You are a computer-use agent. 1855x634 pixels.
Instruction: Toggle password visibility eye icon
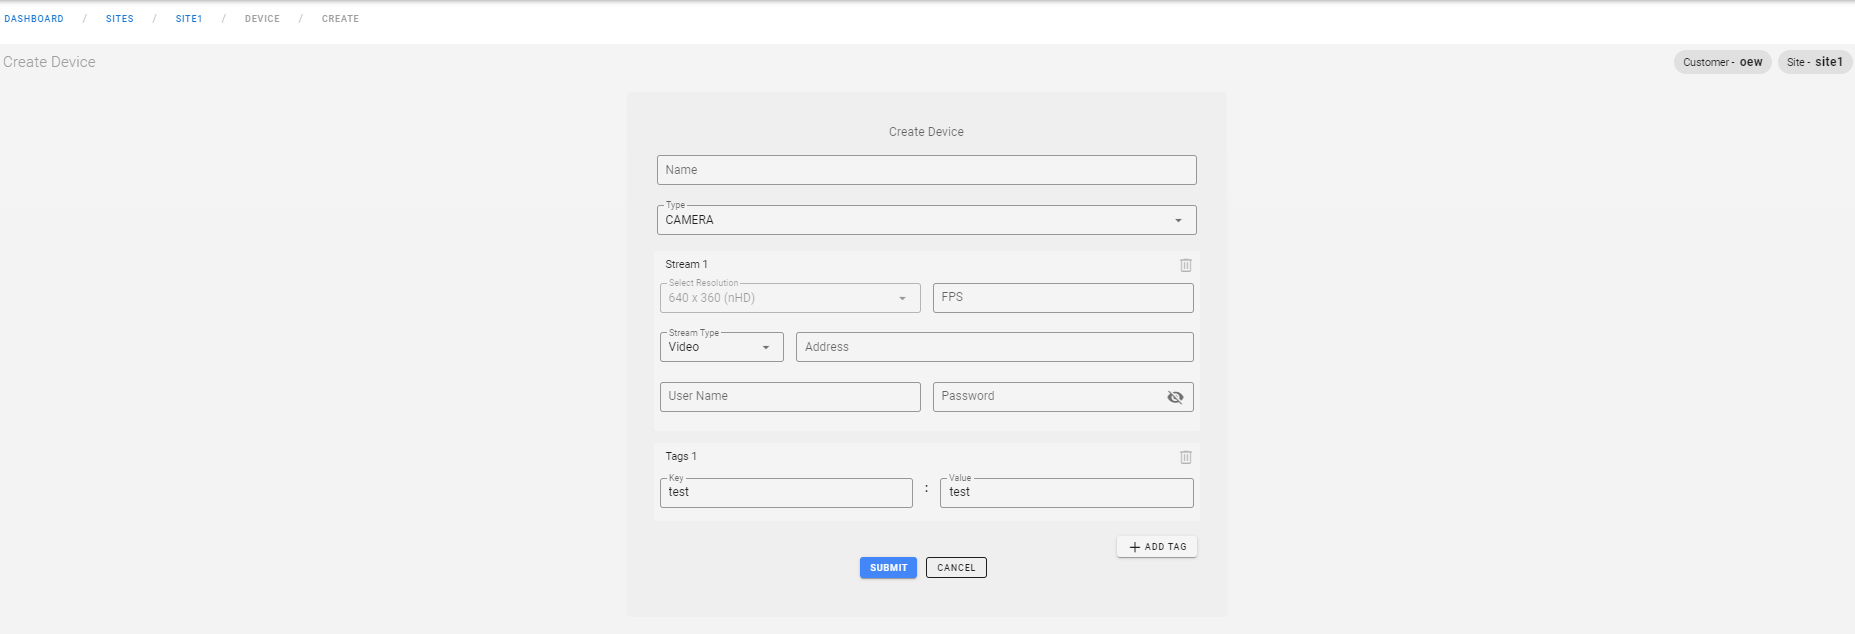pos(1175,397)
